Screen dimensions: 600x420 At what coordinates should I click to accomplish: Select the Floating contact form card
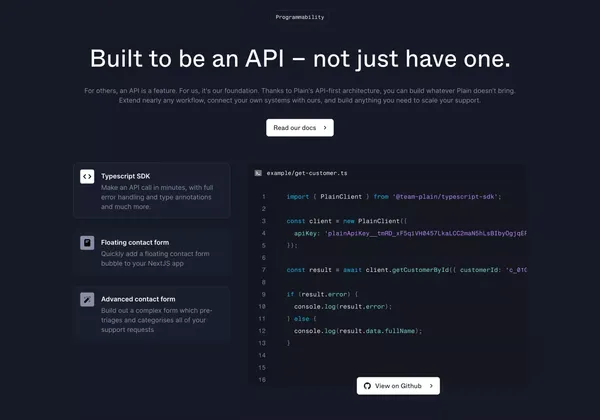click(152, 252)
